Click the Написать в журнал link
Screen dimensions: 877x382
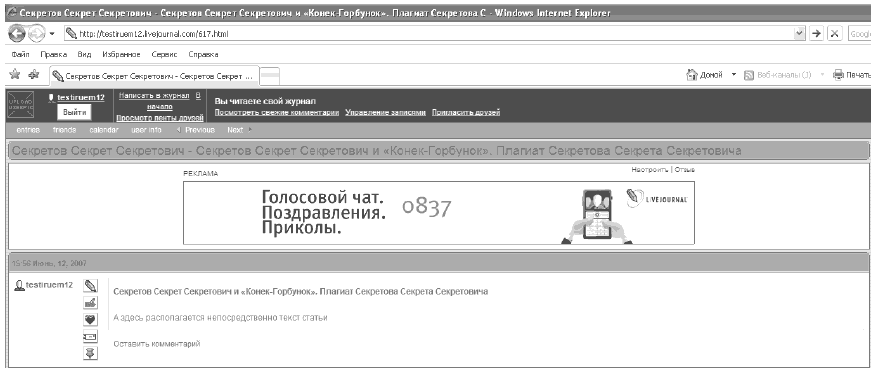pos(154,96)
